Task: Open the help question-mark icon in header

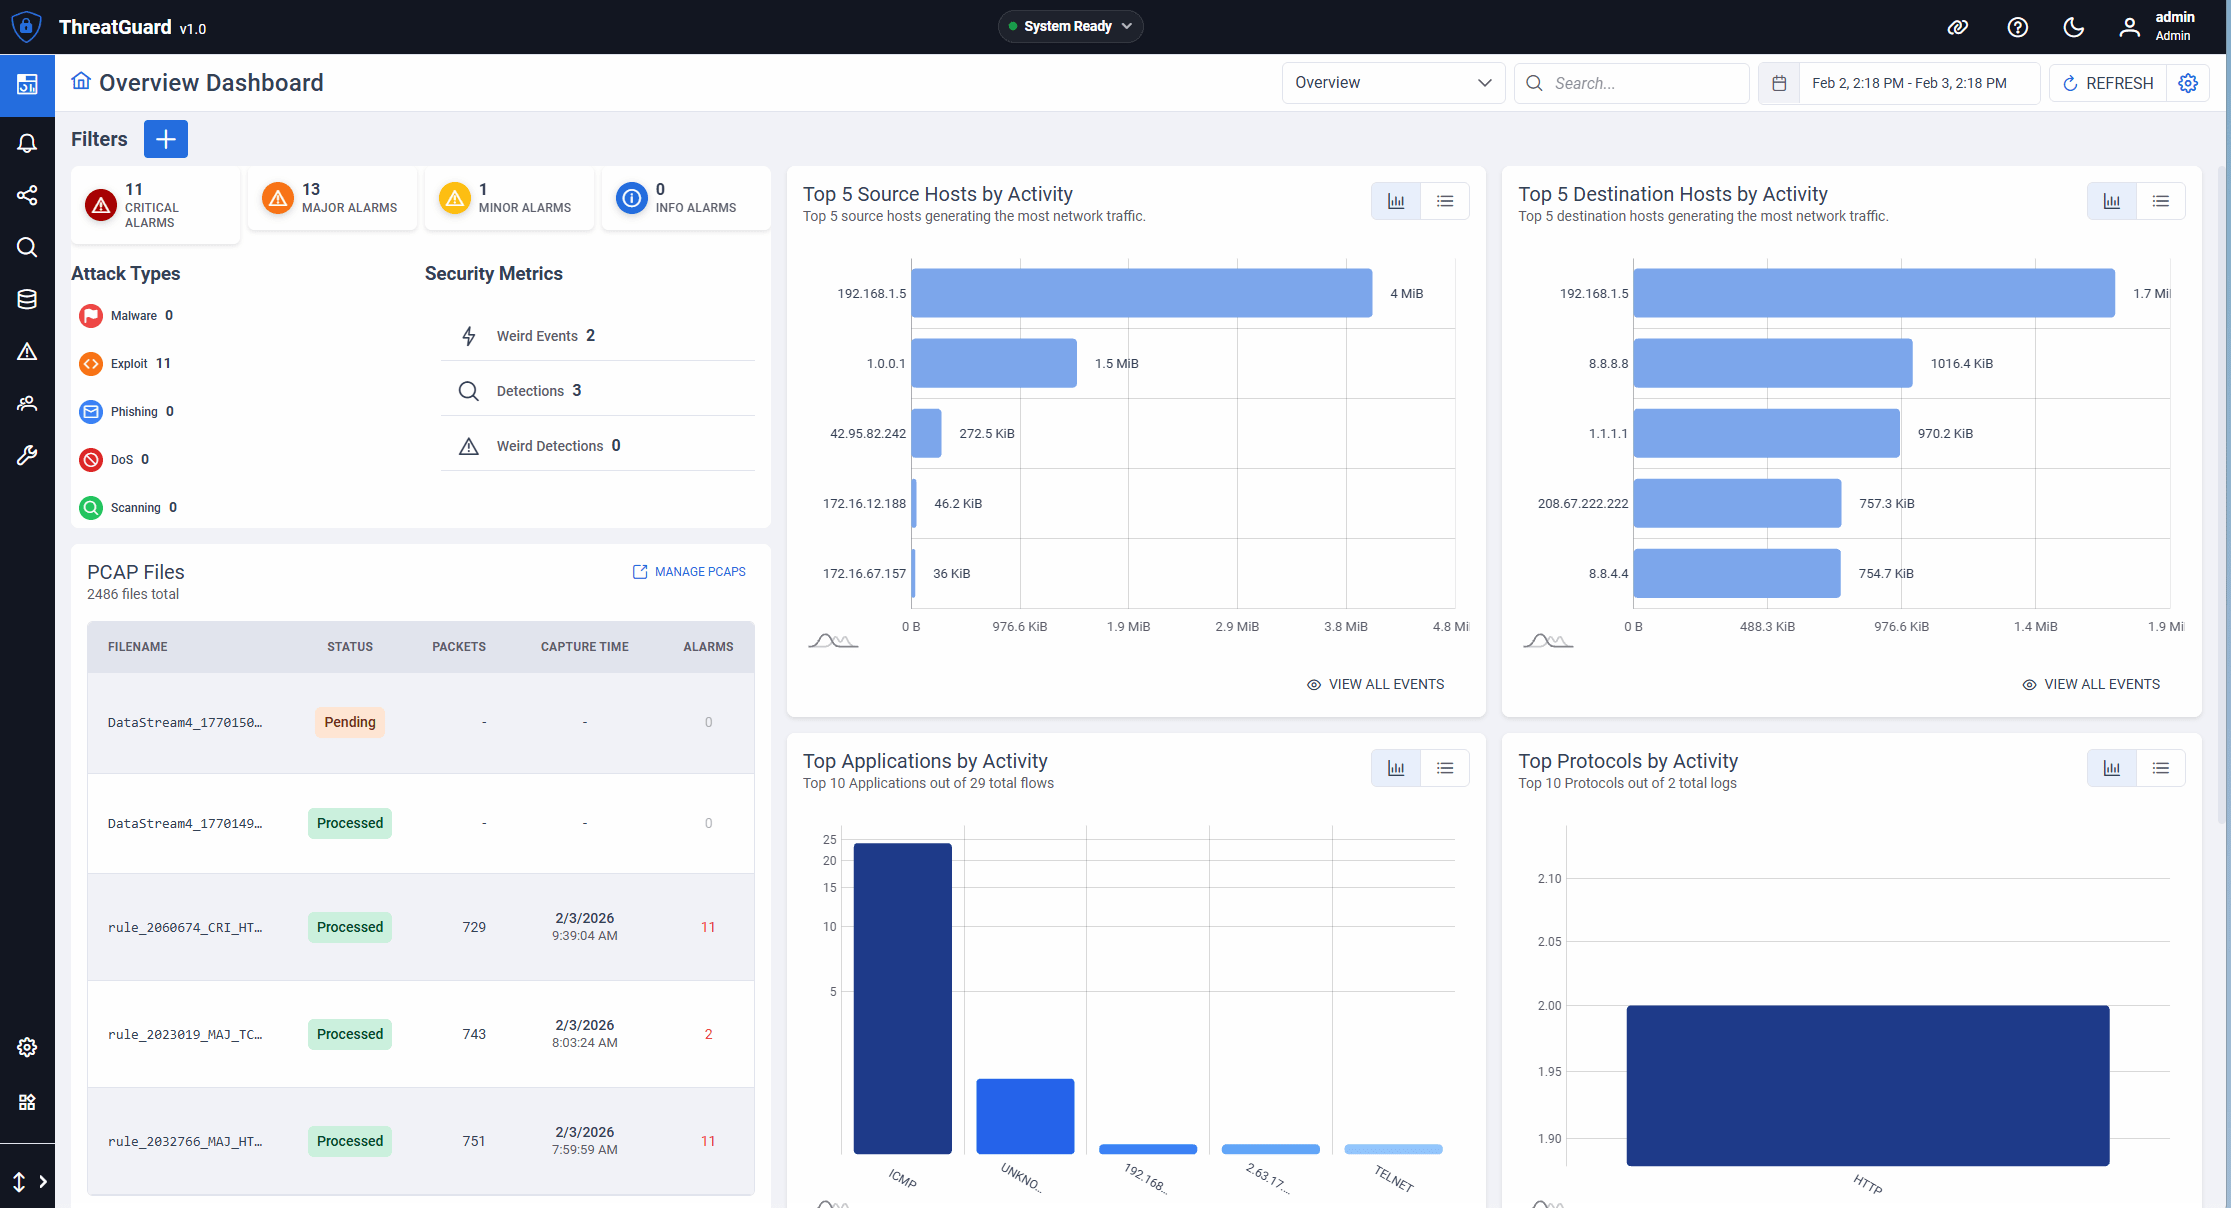Action: tap(2017, 27)
